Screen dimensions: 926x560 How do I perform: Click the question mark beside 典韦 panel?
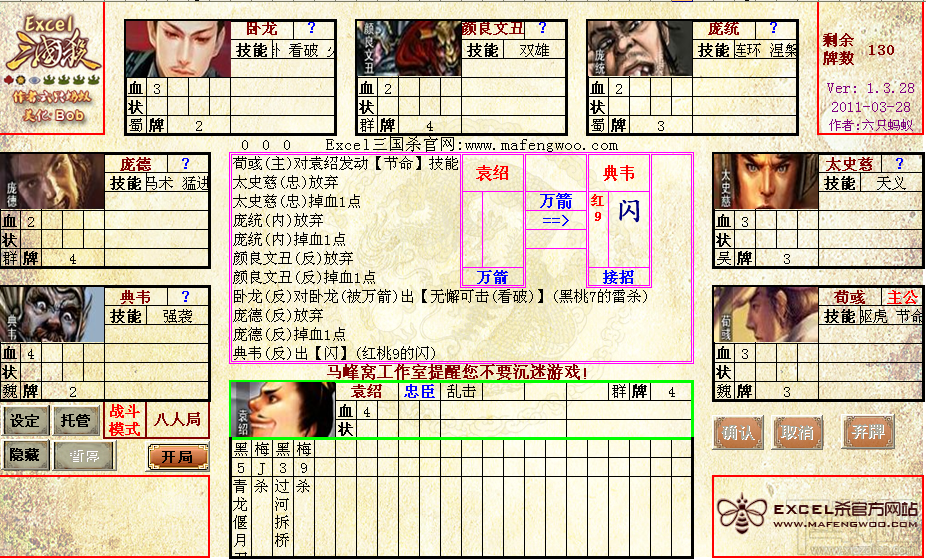(185, 296)
